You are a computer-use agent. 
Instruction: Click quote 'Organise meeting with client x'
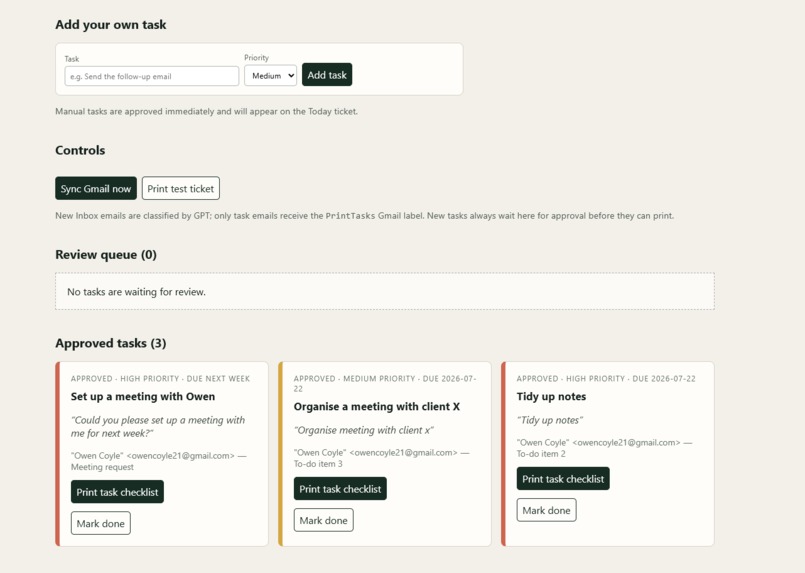pos(363,430)
